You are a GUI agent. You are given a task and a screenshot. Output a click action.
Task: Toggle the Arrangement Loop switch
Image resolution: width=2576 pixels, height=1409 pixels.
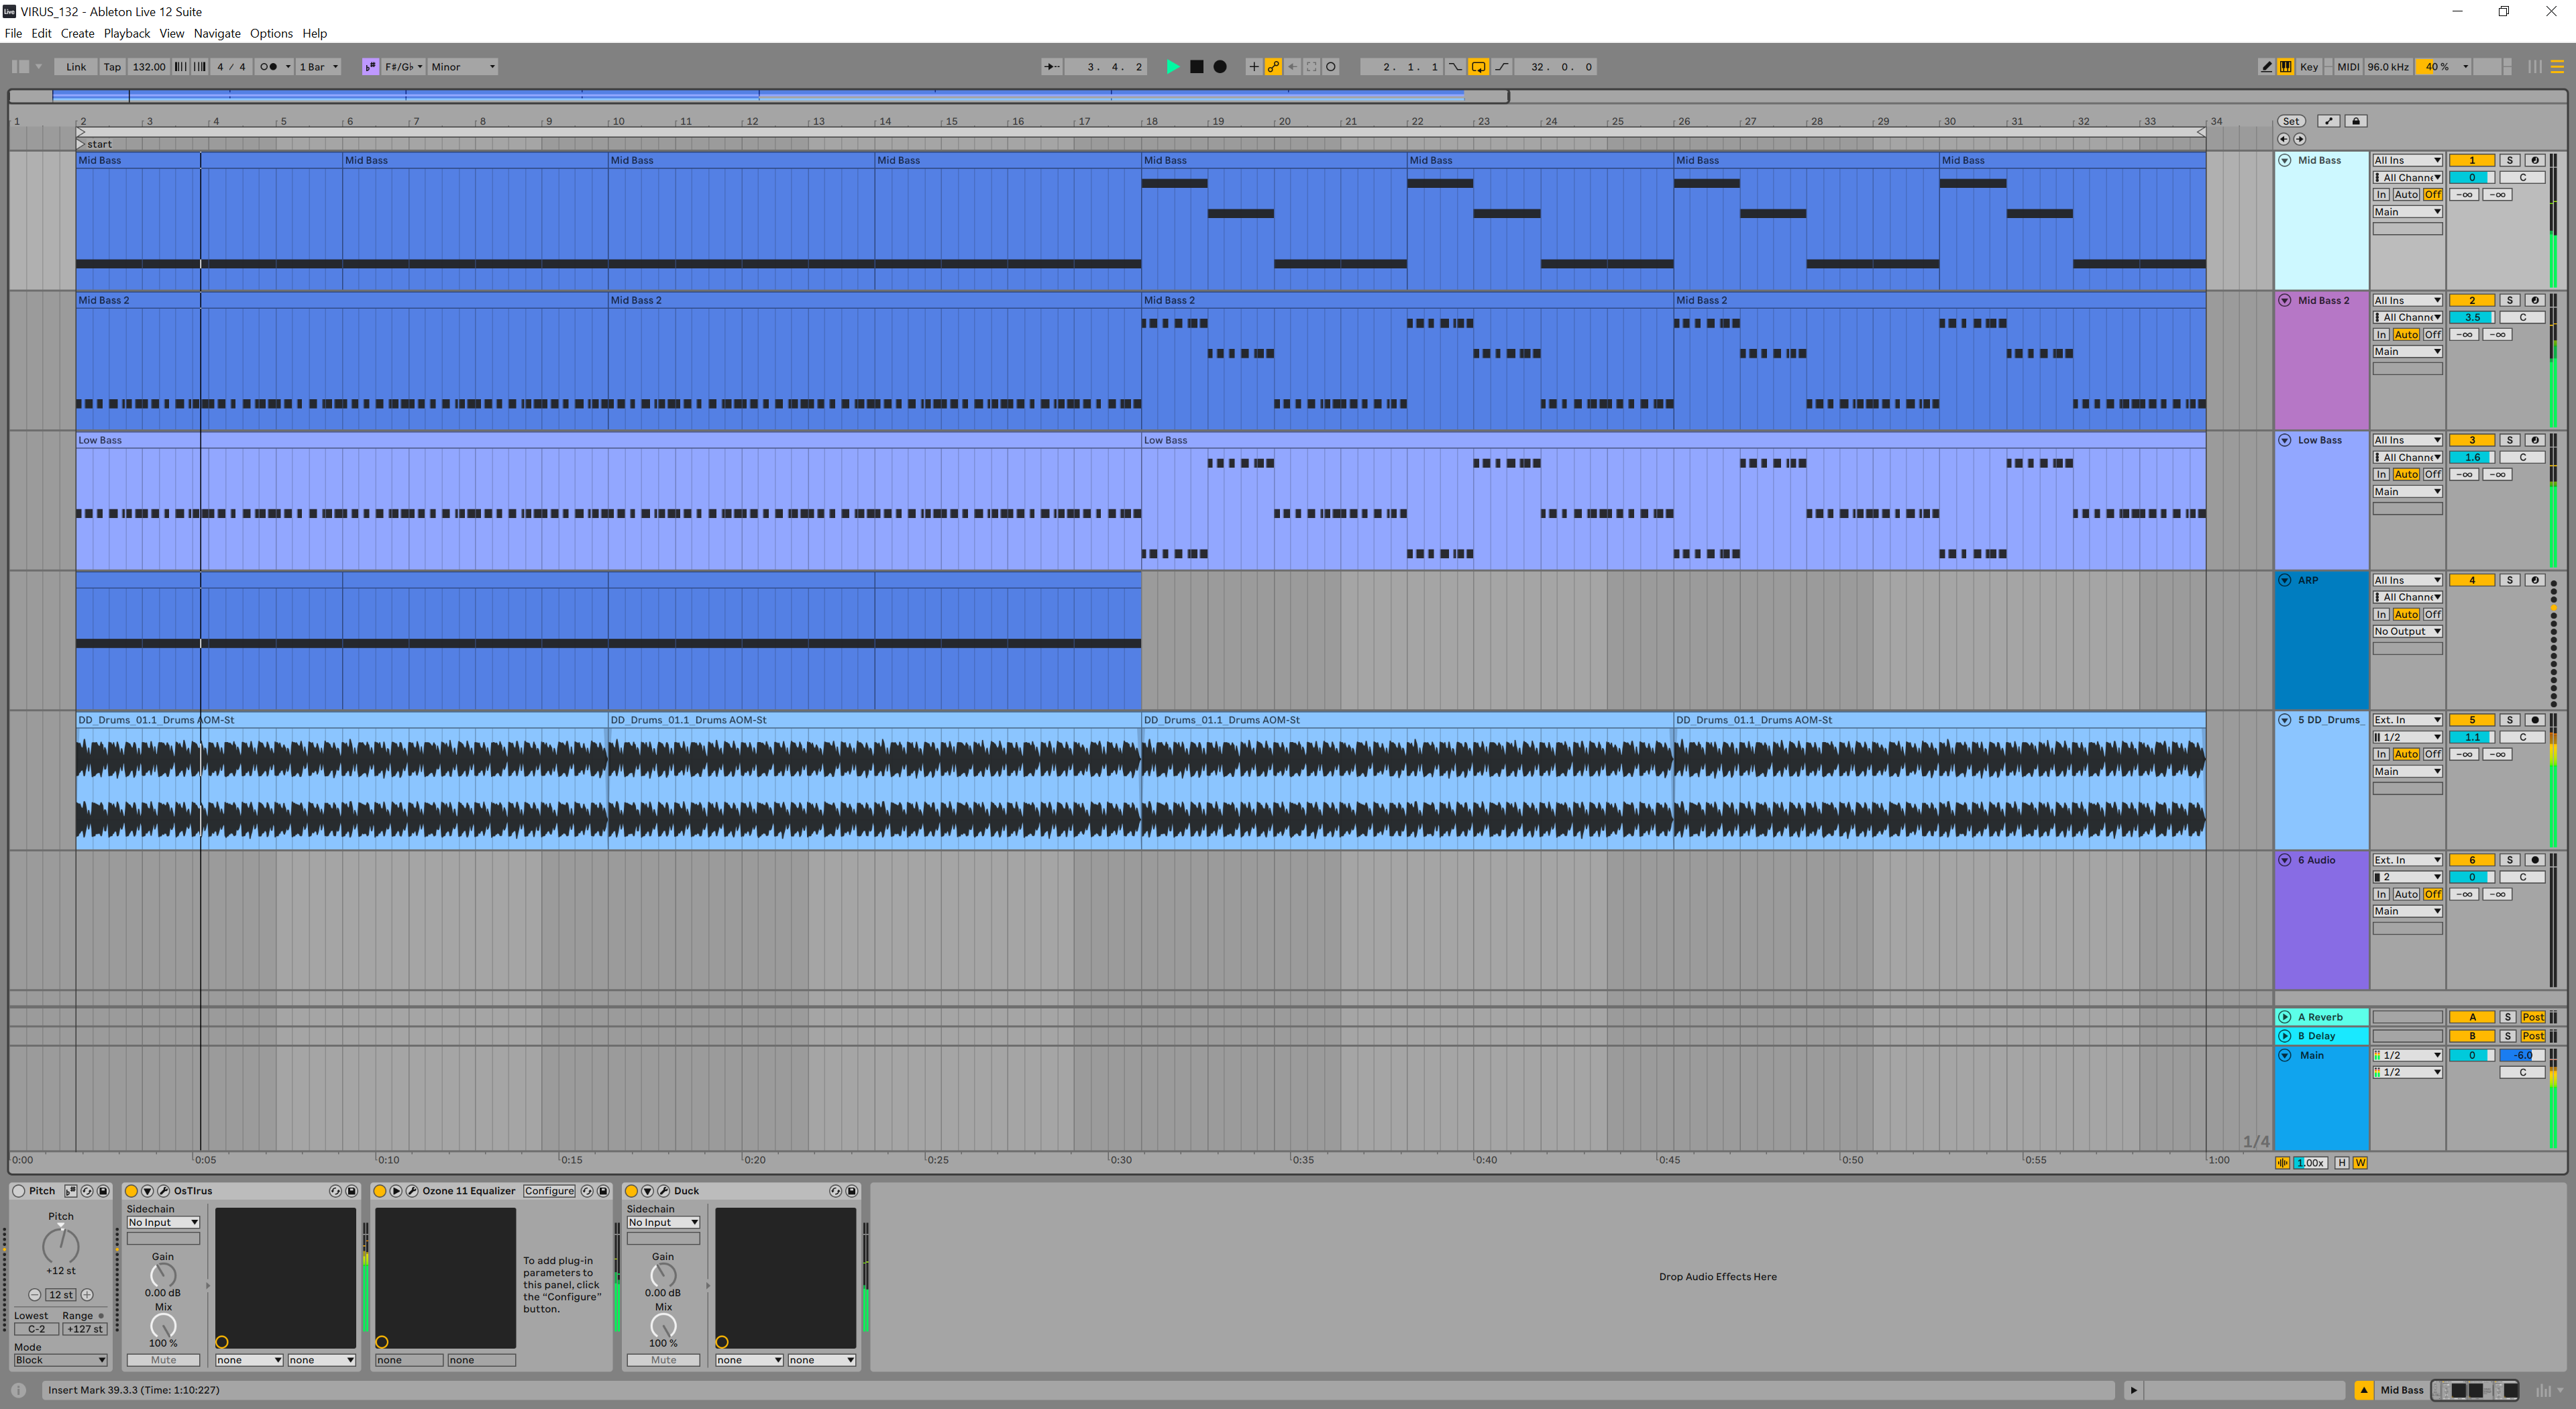point(1478,67)
